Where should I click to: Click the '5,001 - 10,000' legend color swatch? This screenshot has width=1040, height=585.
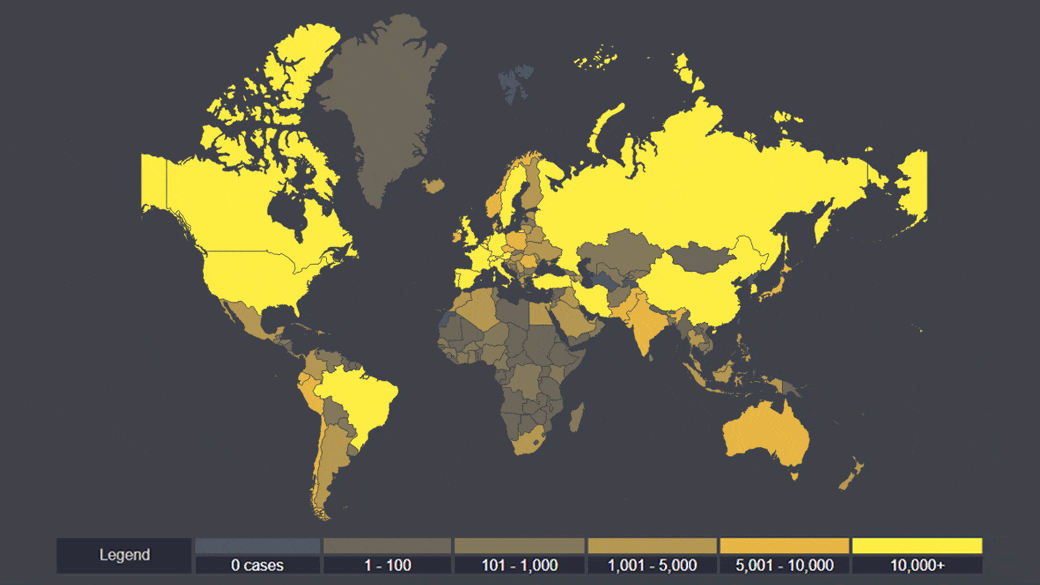point(785,546)
